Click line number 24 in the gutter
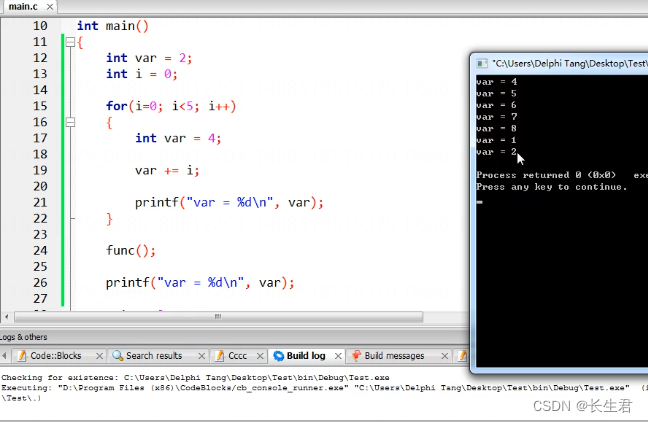The image size is (648, 422). coord(40,250)
